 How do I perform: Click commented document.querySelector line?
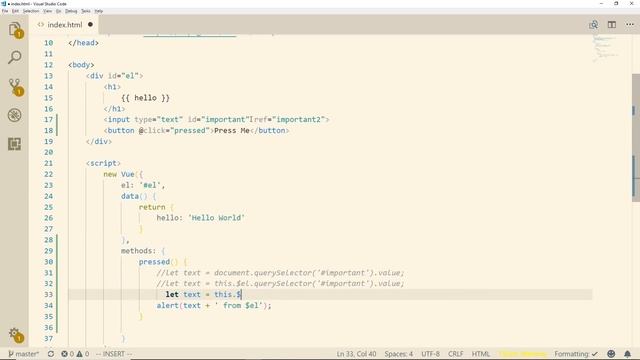click(280, 273)
